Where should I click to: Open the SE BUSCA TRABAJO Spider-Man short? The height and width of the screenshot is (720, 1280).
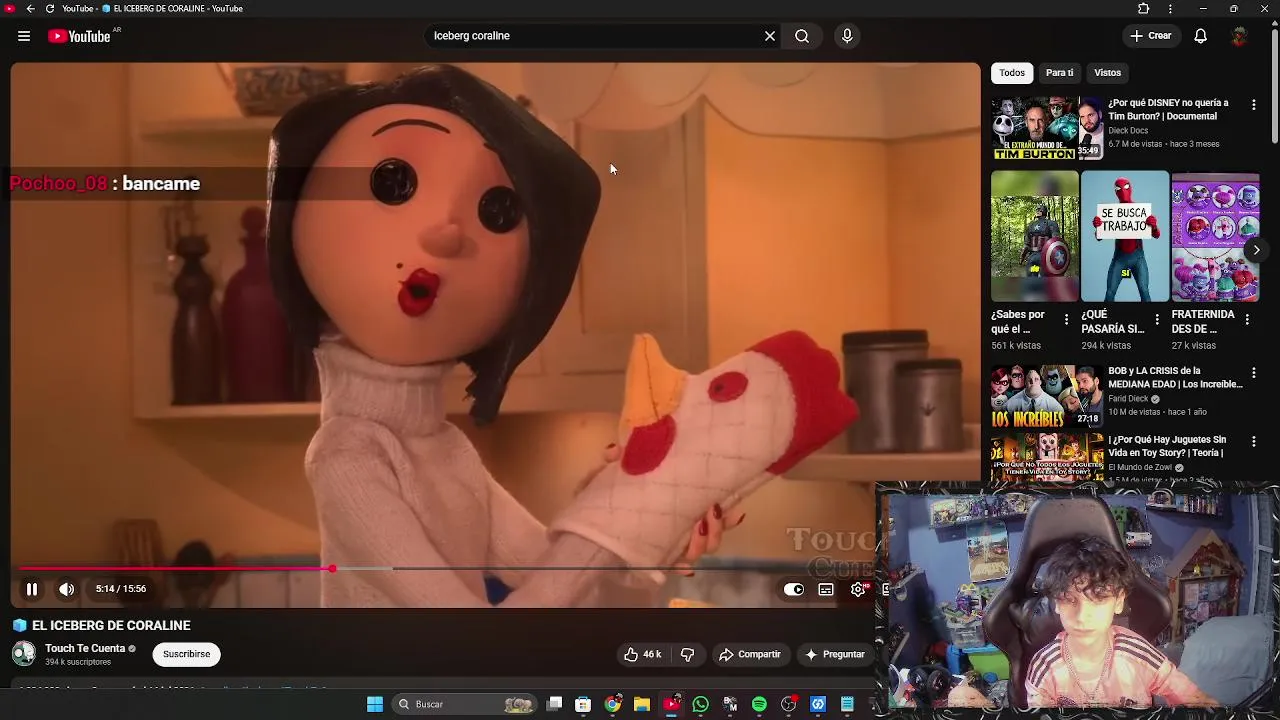(1125, 236)
